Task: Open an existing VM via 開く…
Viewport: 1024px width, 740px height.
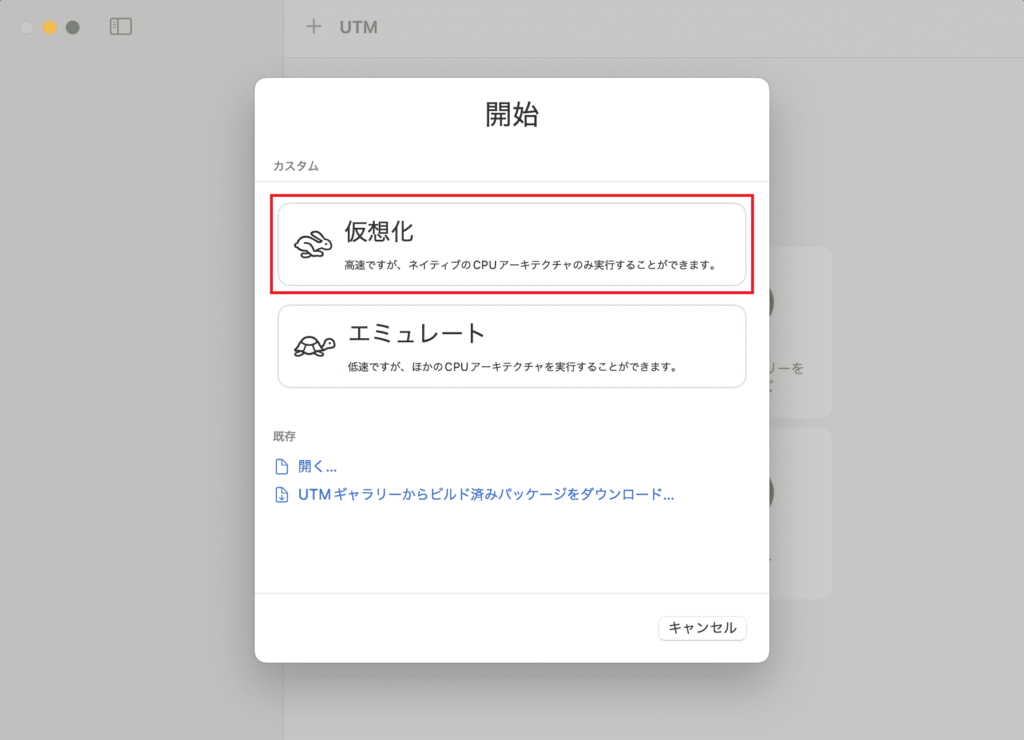Action: (317, 466)
